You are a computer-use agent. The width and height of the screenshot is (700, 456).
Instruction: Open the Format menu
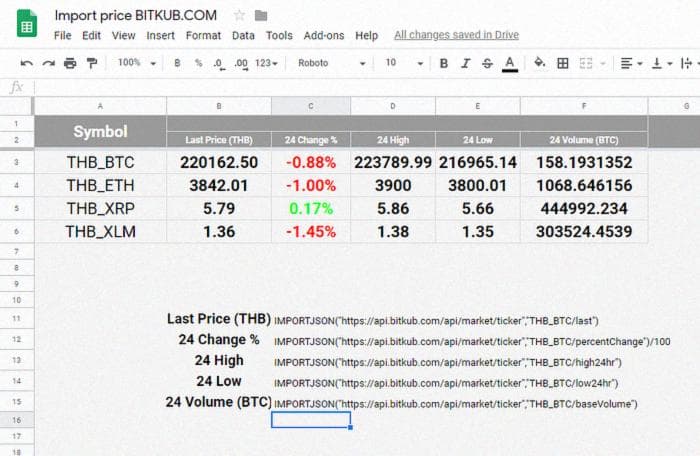[203, 36]
